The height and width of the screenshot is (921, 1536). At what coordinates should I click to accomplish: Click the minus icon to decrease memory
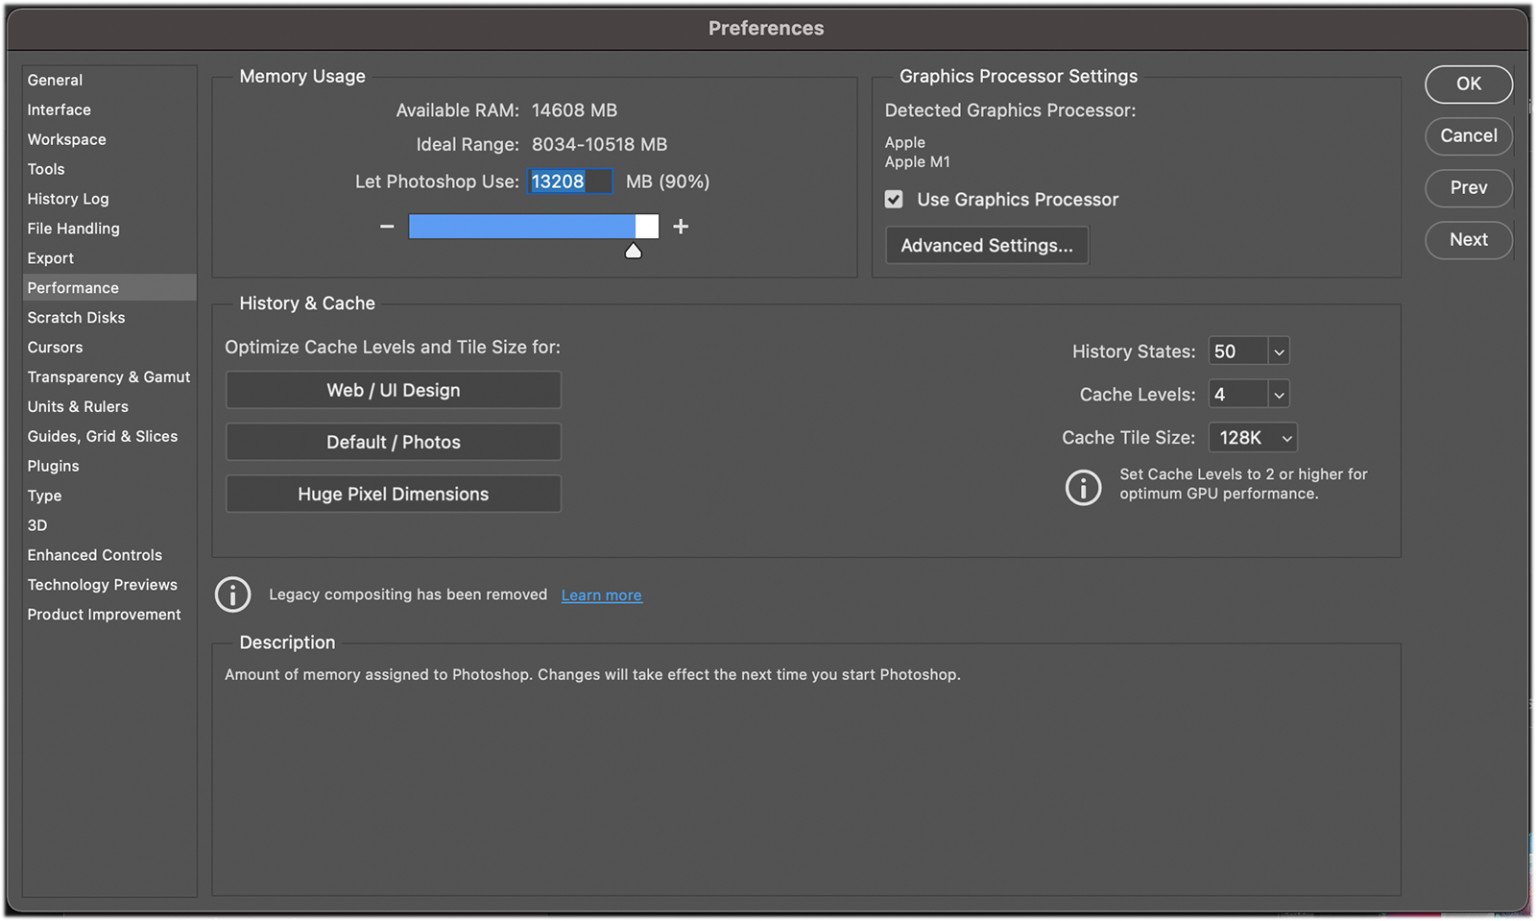[x=387, y=227]
